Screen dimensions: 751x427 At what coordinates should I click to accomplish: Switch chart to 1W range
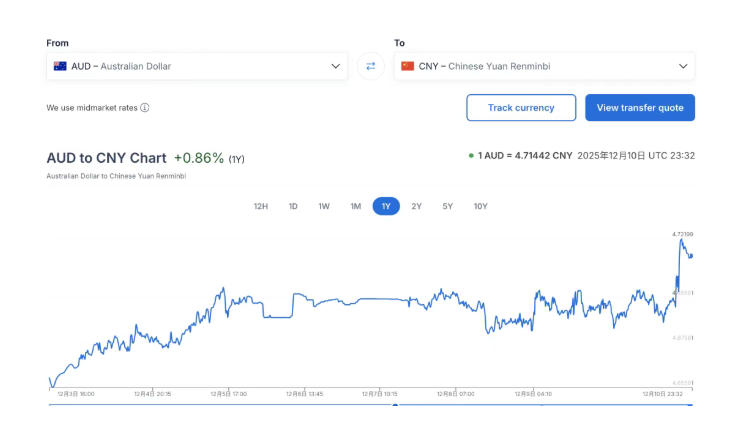pyautogui.click(x=324, y=206)
